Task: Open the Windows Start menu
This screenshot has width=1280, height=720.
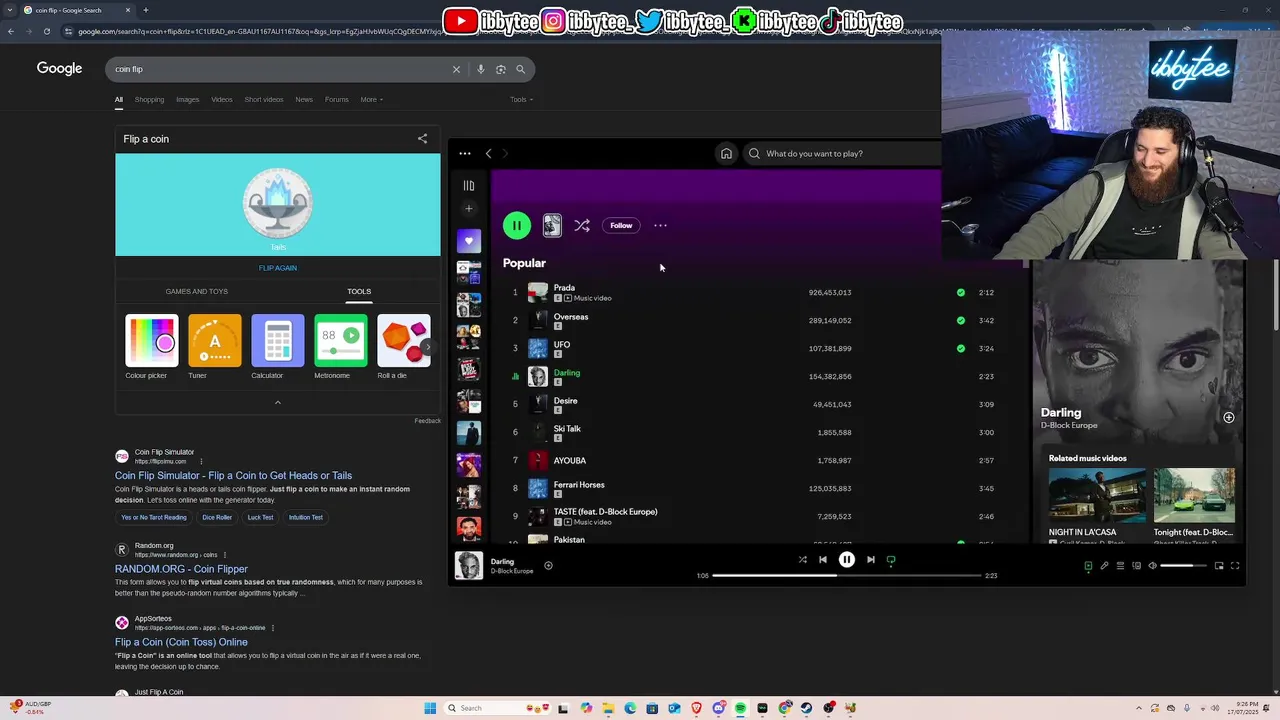Action: click(430, 708)
